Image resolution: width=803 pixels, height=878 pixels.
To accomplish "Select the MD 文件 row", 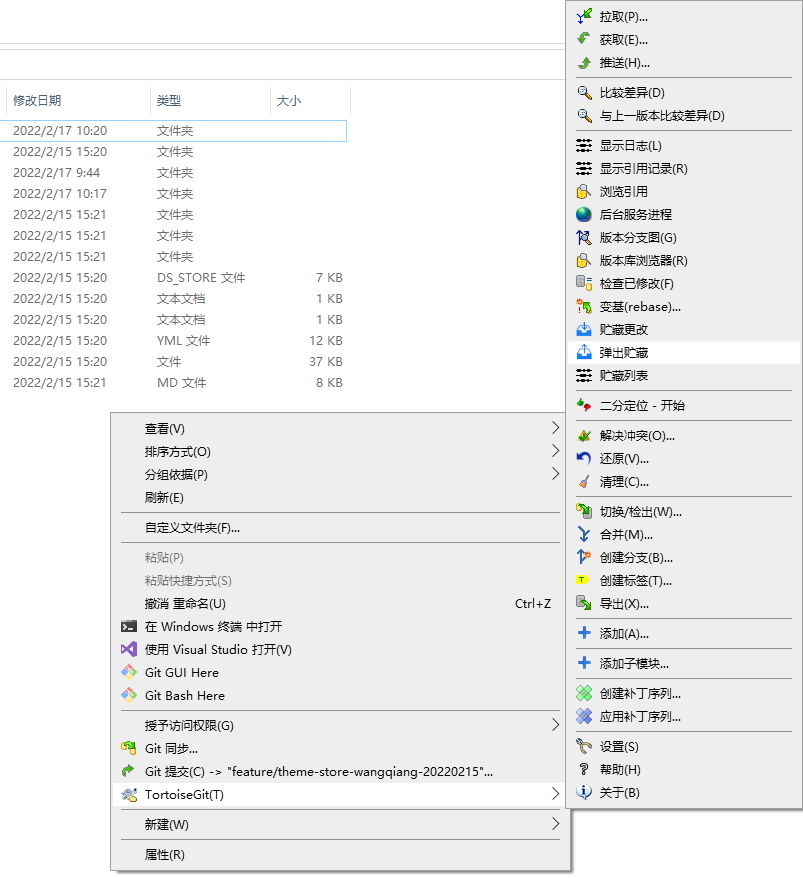I will pyautogui.click(x=173, y=382).
